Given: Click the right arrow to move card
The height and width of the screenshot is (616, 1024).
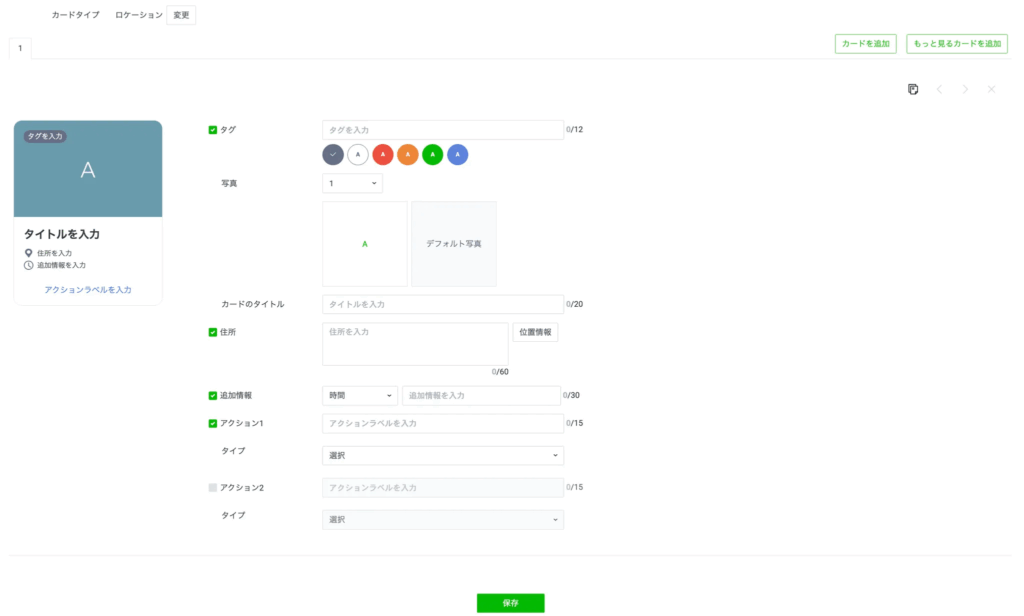Looking at the screenshot, I should coord(965,89).
